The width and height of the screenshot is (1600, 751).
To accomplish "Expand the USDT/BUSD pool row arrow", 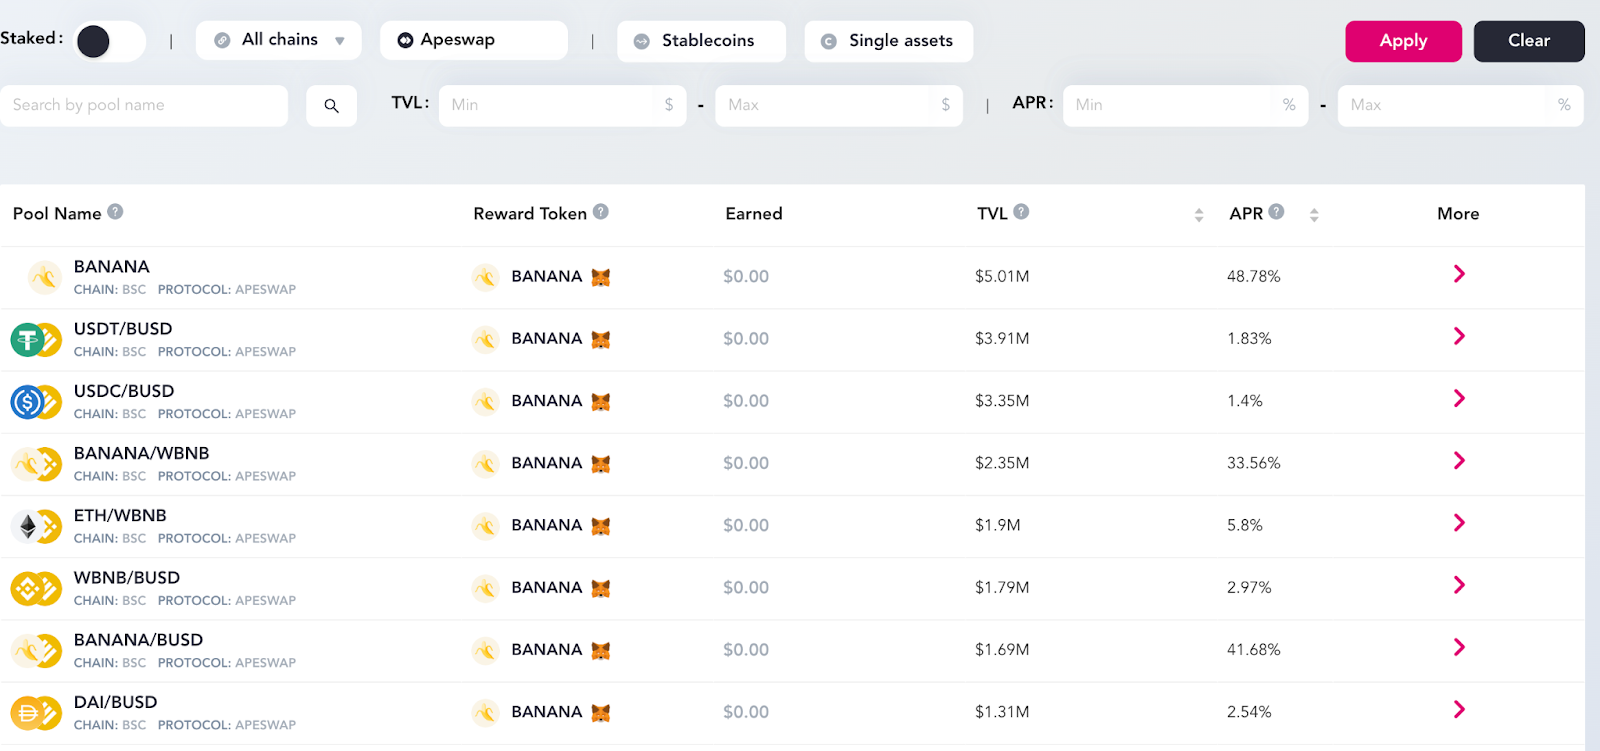I will (1459, 336).
